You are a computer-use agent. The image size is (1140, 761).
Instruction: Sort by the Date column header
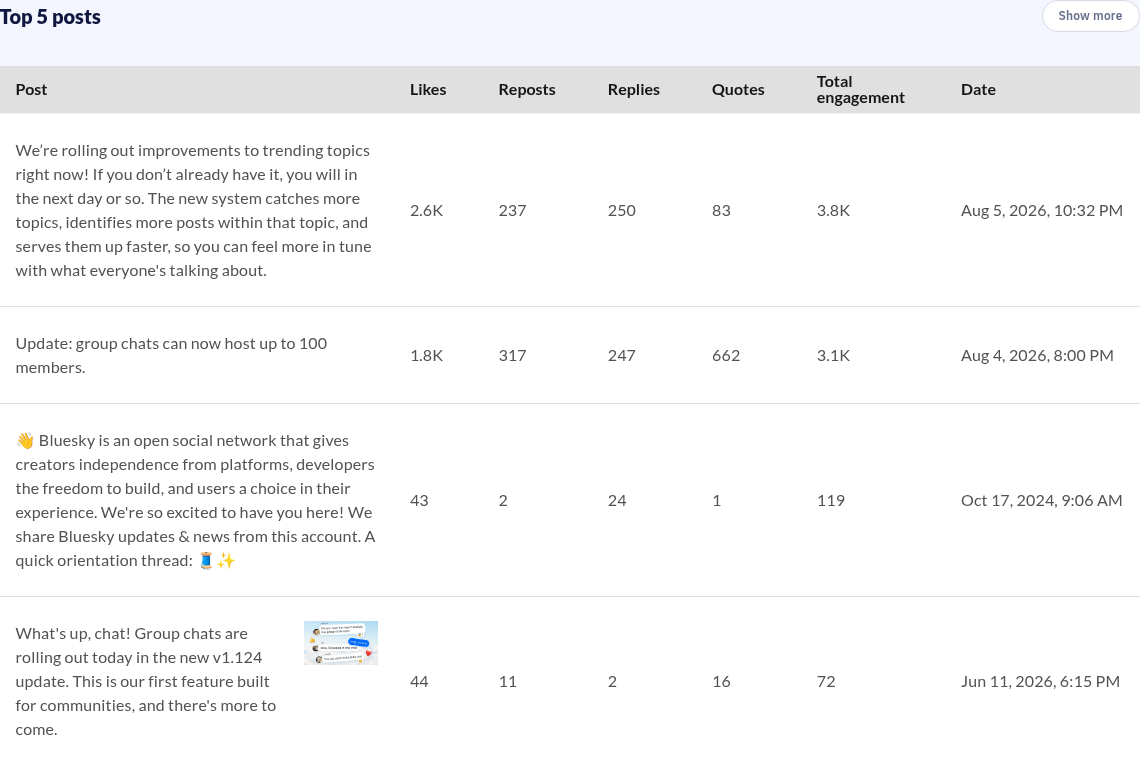pos(978,89)
